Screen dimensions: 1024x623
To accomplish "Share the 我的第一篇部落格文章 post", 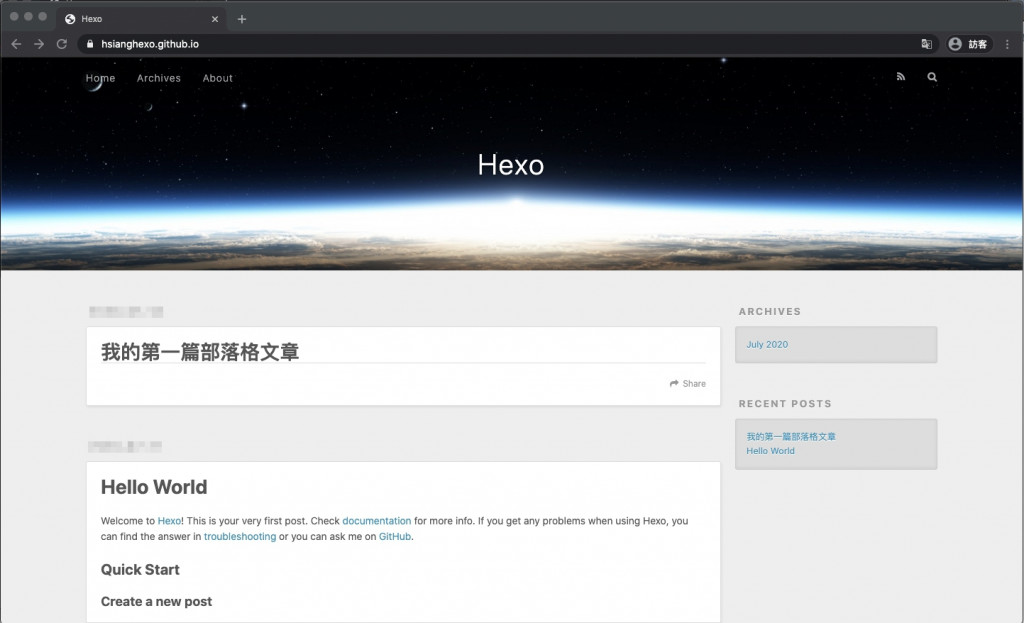I will [x=688, y=383].
